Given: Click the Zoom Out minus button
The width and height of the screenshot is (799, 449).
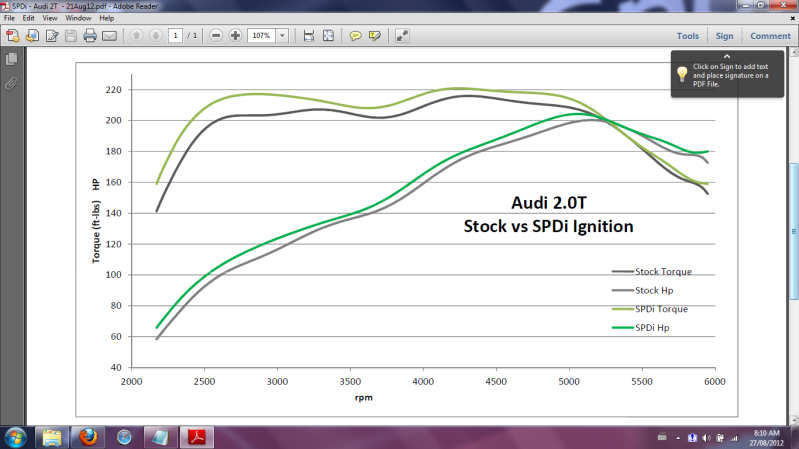Looking at the screenshot, I should pos(216,36).
